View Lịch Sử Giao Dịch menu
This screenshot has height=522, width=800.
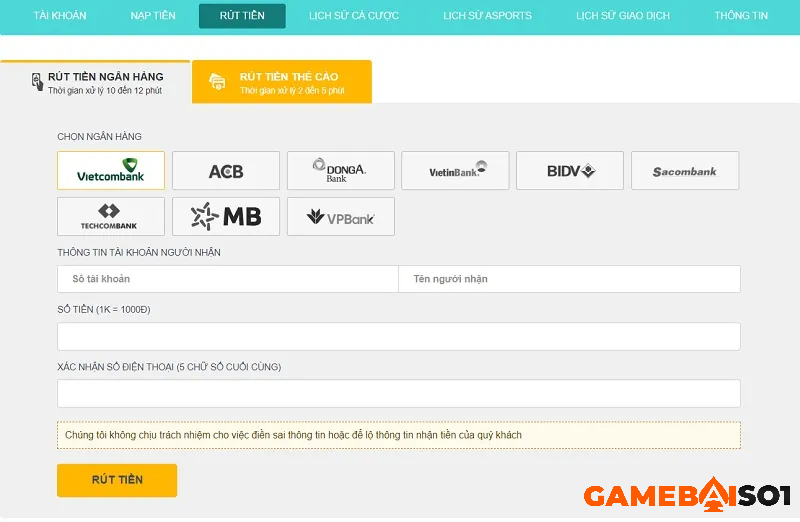coord(623,16)
